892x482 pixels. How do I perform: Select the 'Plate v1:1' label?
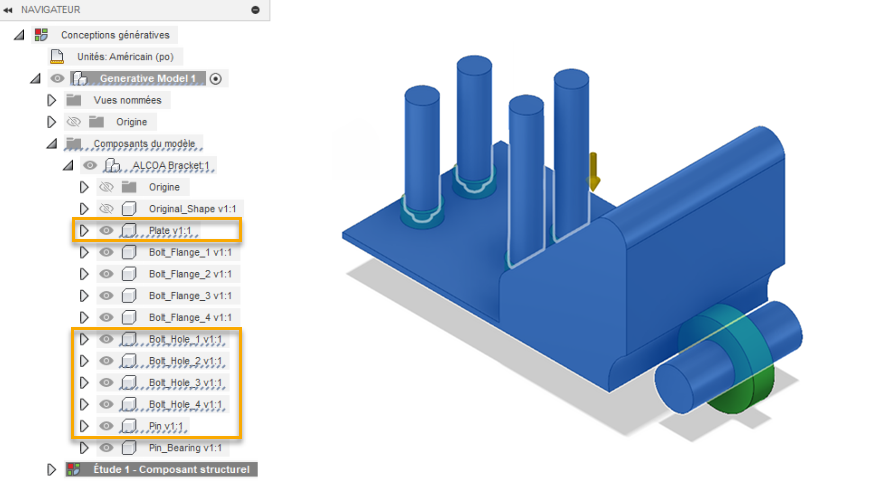(x=170, y=230)
